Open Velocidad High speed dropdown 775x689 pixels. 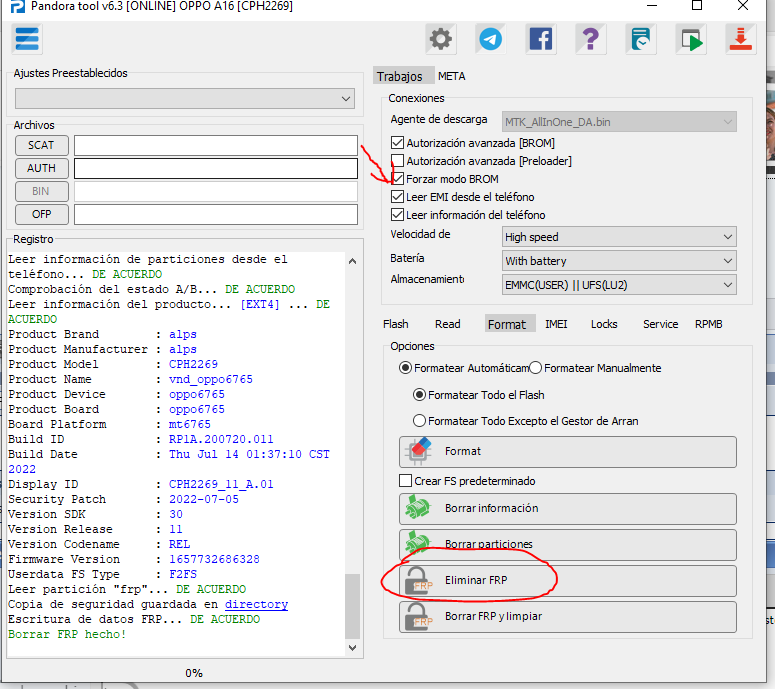coord(619,237)
